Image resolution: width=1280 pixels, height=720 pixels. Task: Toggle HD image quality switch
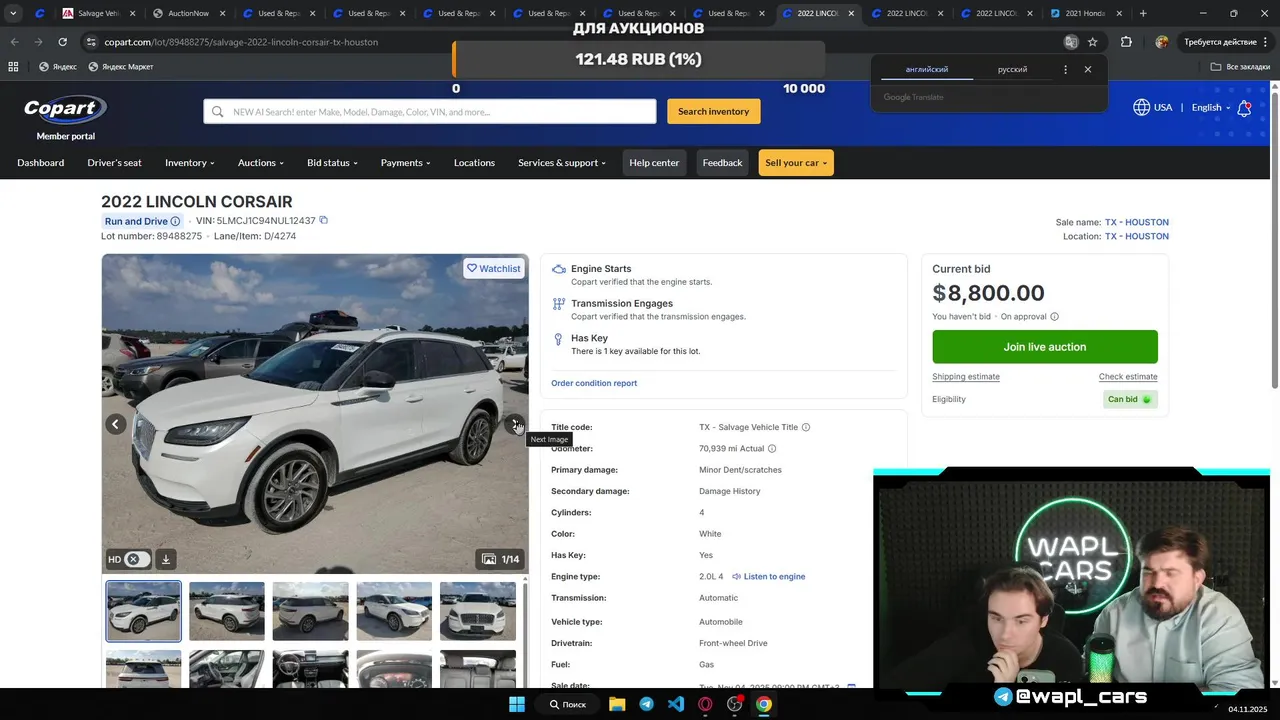point(138,559)
